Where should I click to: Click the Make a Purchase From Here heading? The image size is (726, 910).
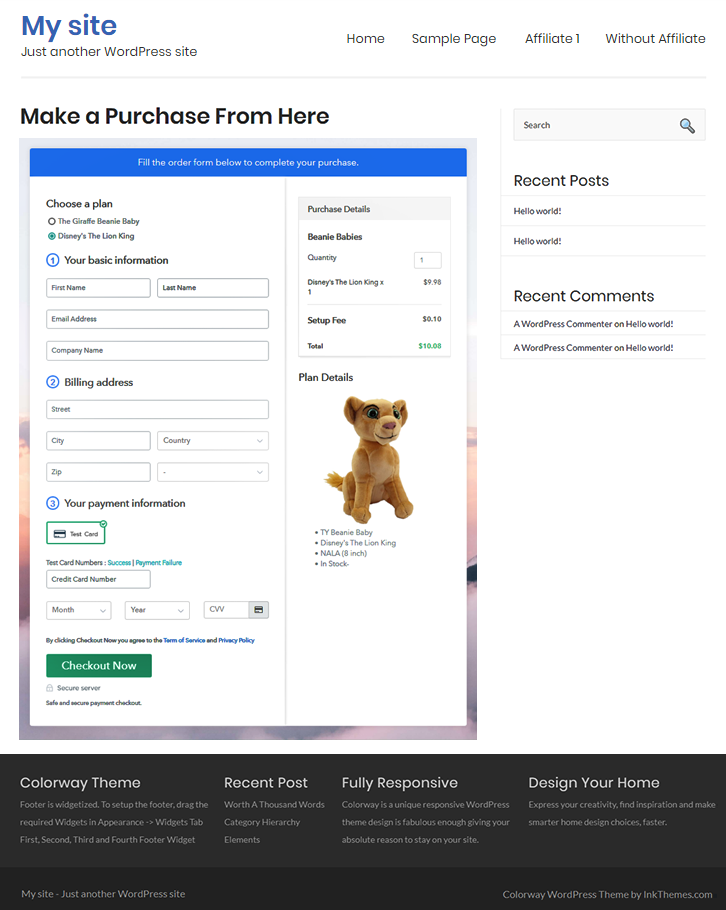(x=175, y=116)
